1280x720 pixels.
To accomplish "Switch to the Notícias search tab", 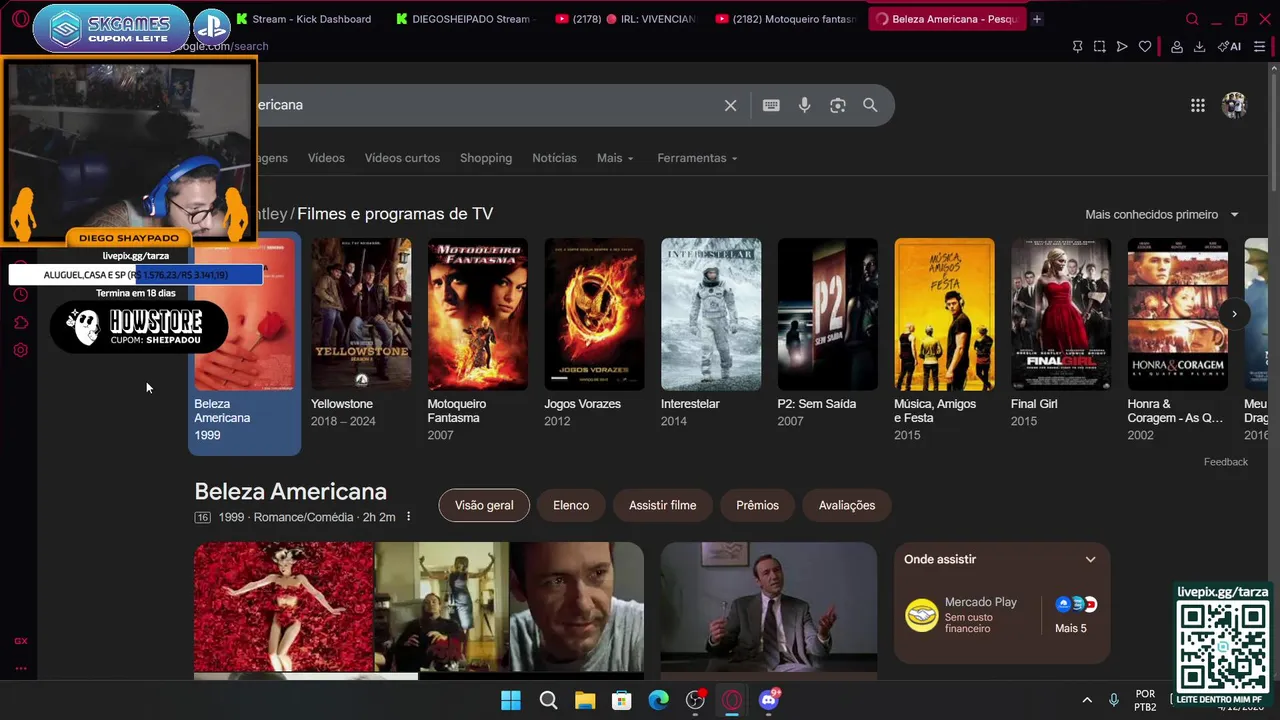I will 554,158.
